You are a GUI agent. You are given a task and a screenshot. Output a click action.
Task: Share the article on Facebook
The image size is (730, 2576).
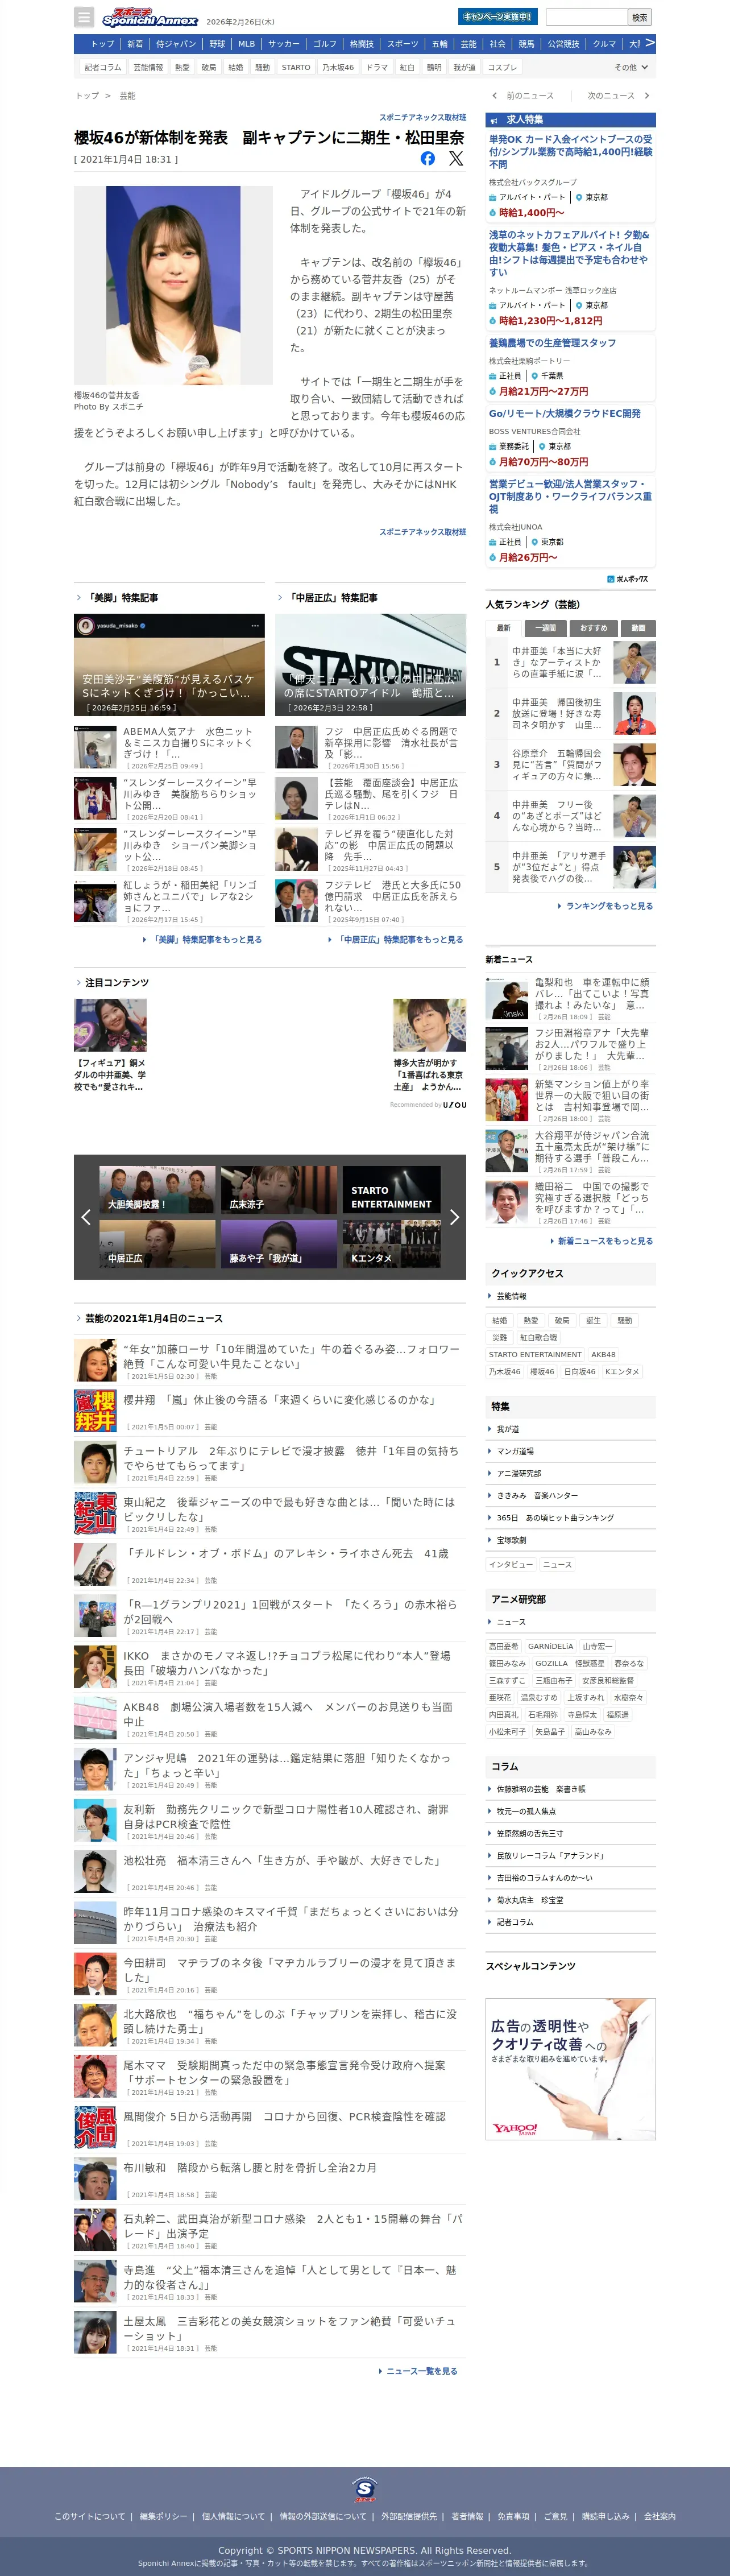tap(428, 158)
